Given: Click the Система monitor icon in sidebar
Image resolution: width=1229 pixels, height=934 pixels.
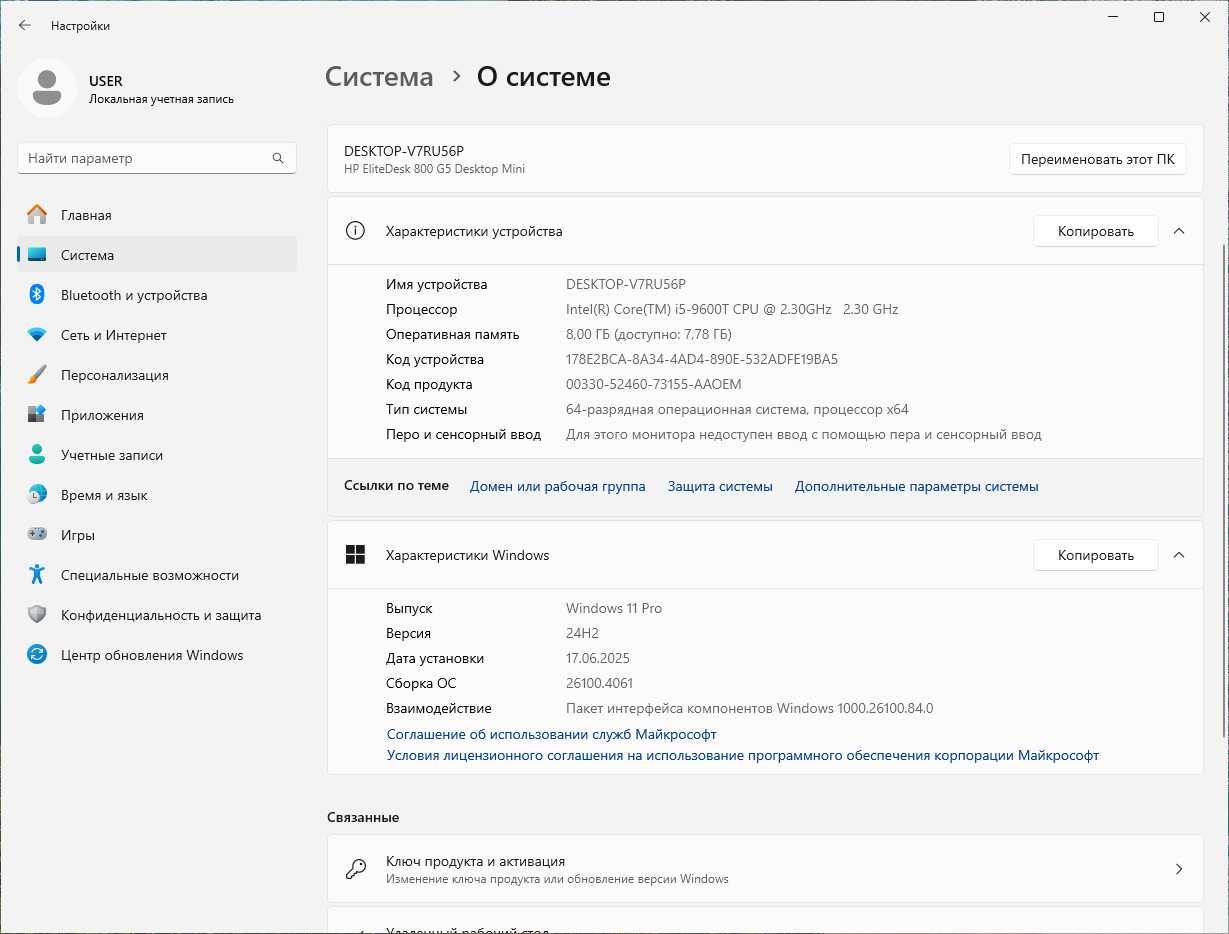Looking at the screenshot, I should click(37, 255).
